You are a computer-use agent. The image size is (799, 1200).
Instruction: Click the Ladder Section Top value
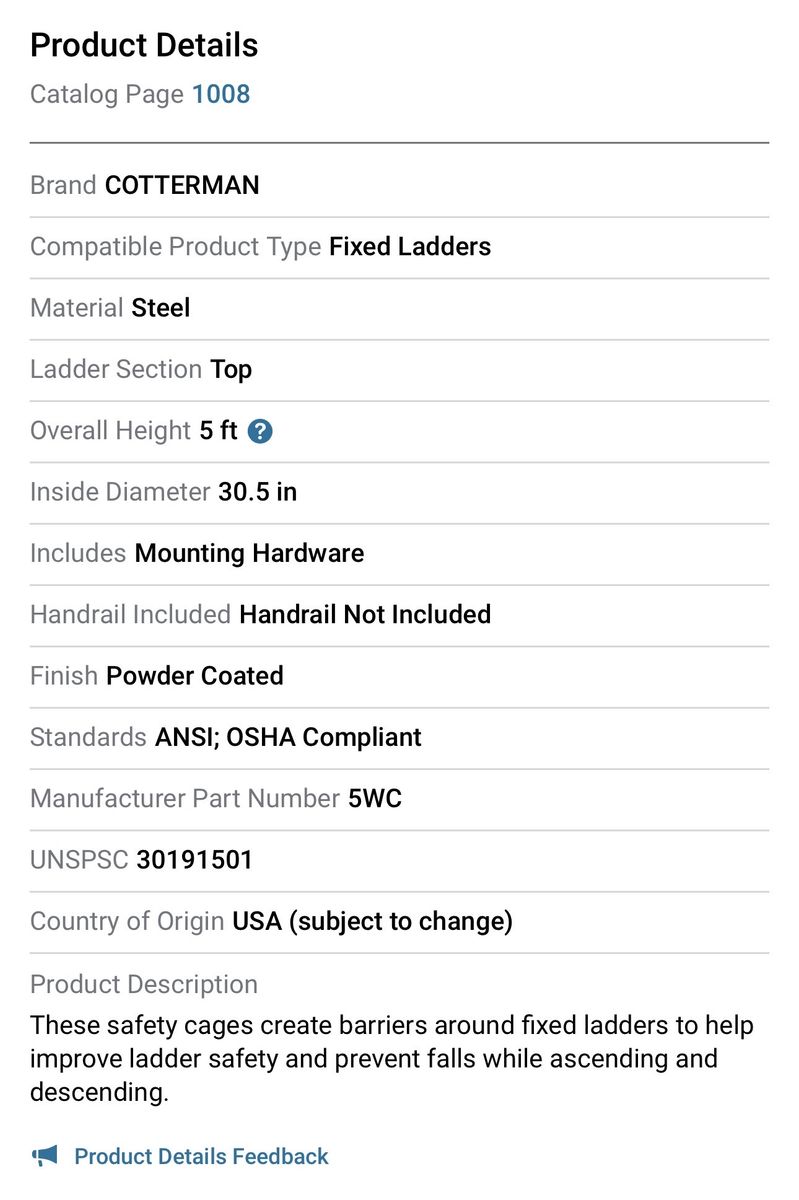click(231, 369)
